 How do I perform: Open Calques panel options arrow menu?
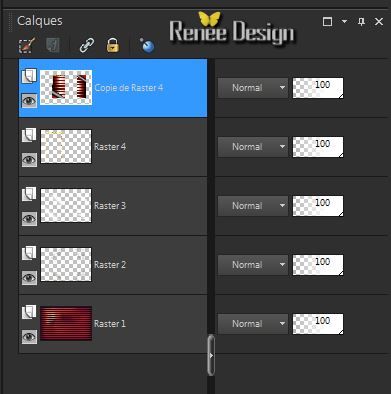coord(344,22)
